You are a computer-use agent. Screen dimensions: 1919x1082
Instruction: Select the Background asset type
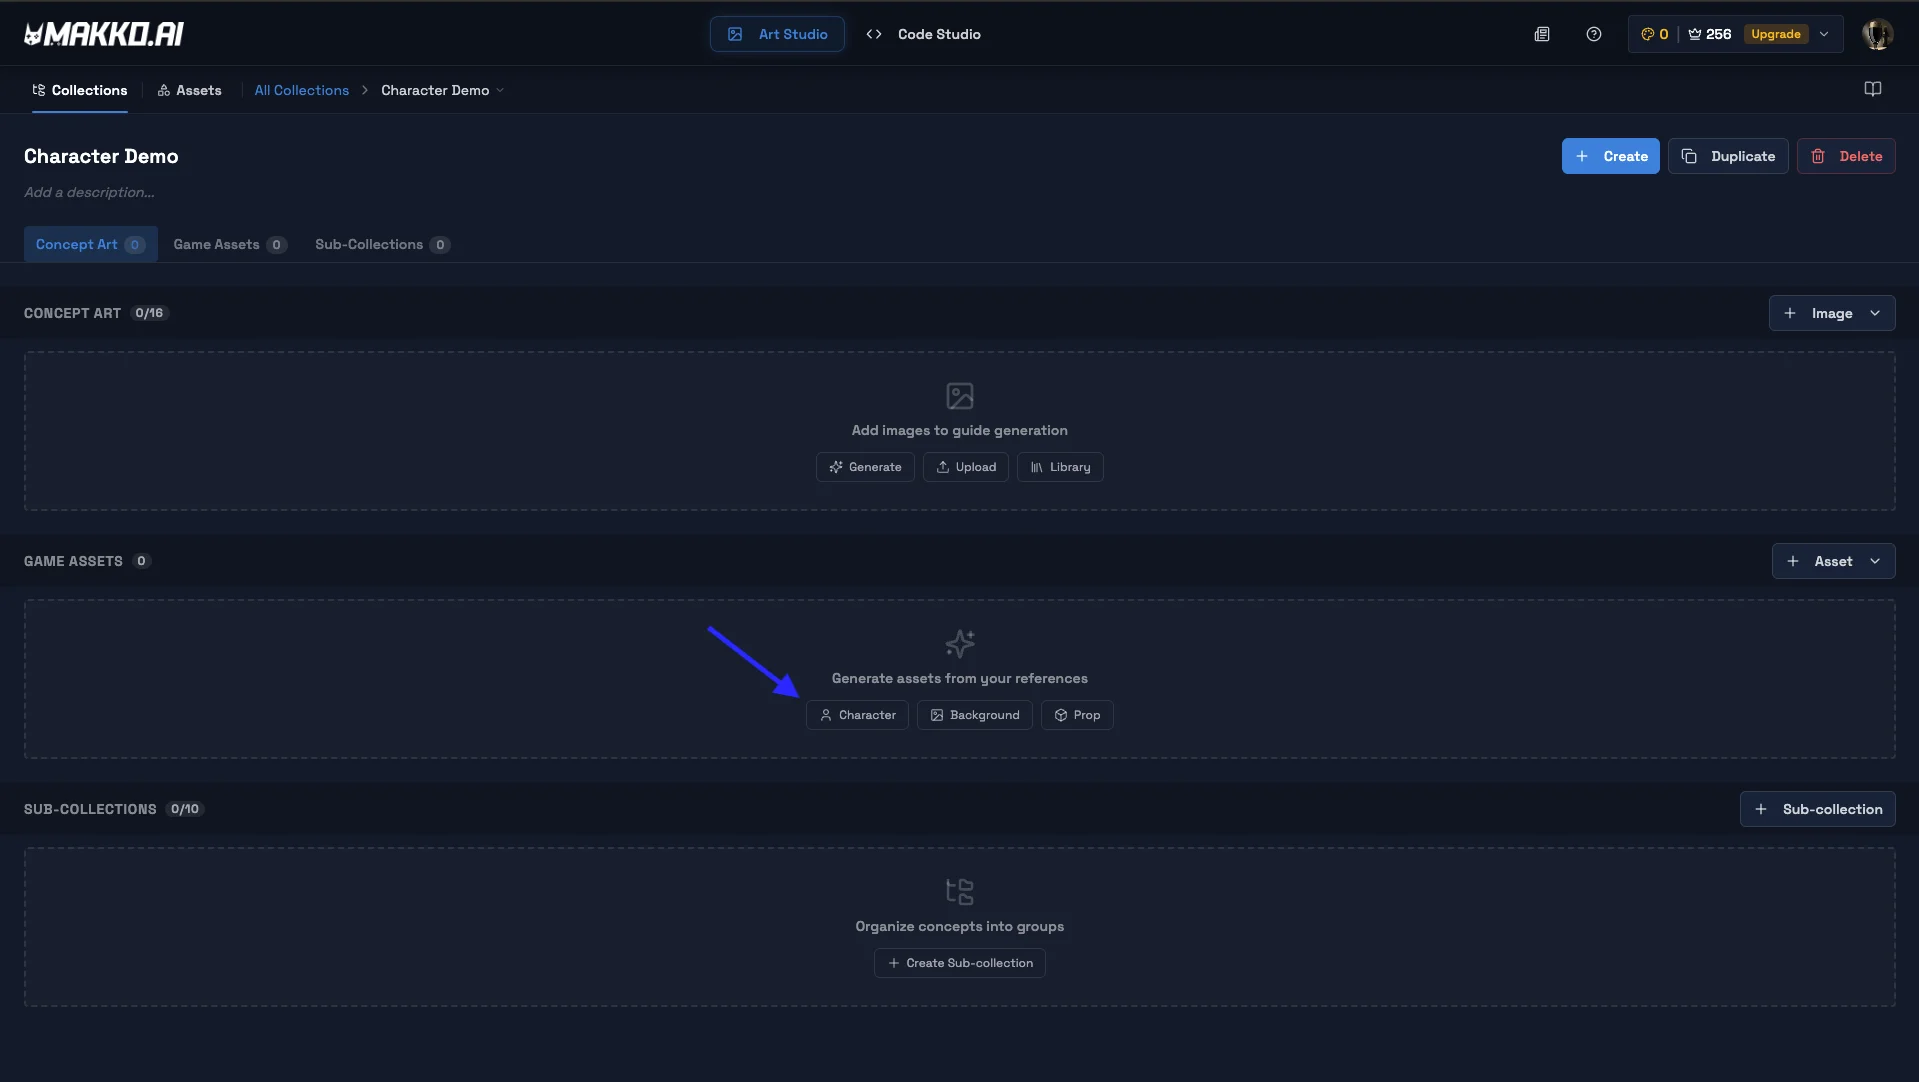pyautogui.click(x=974, y=714)
